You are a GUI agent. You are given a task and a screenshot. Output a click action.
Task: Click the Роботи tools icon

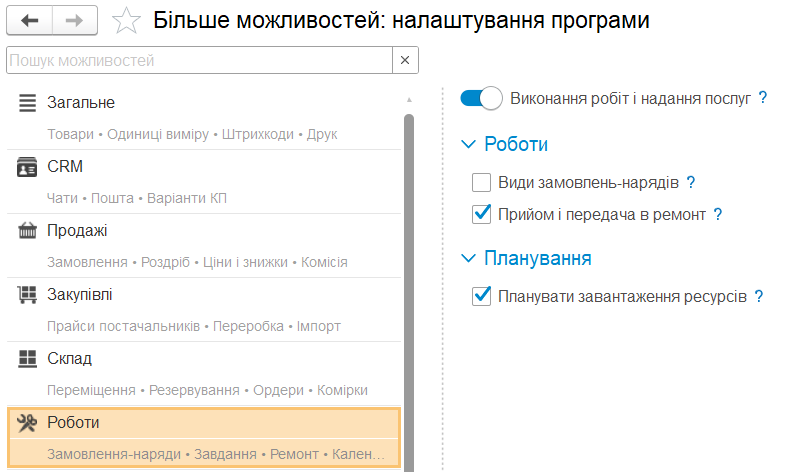[27, 423]
